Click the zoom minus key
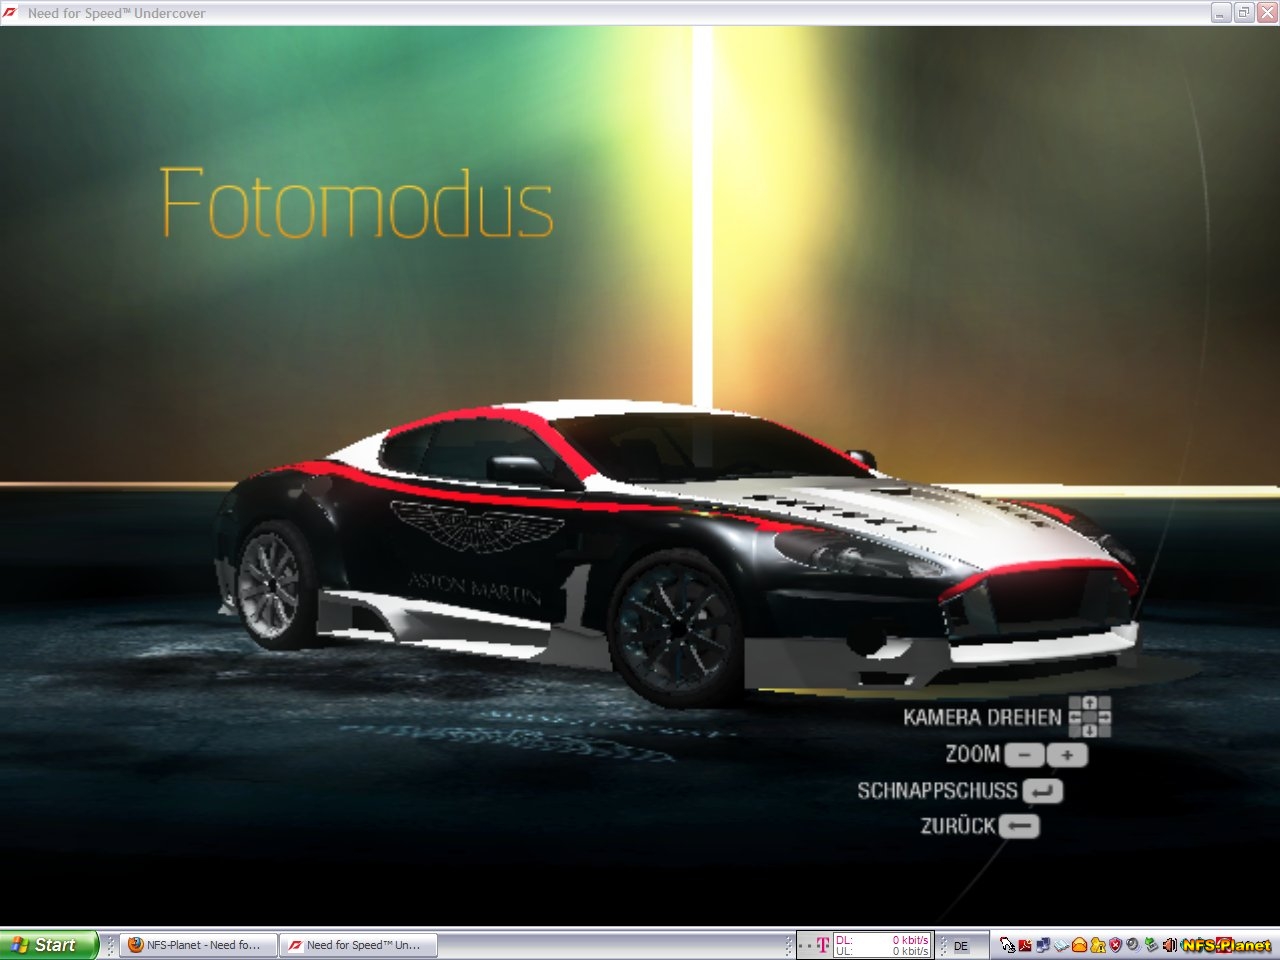The height and width of the screenshot is (960, 1280). click(1024, 755)
